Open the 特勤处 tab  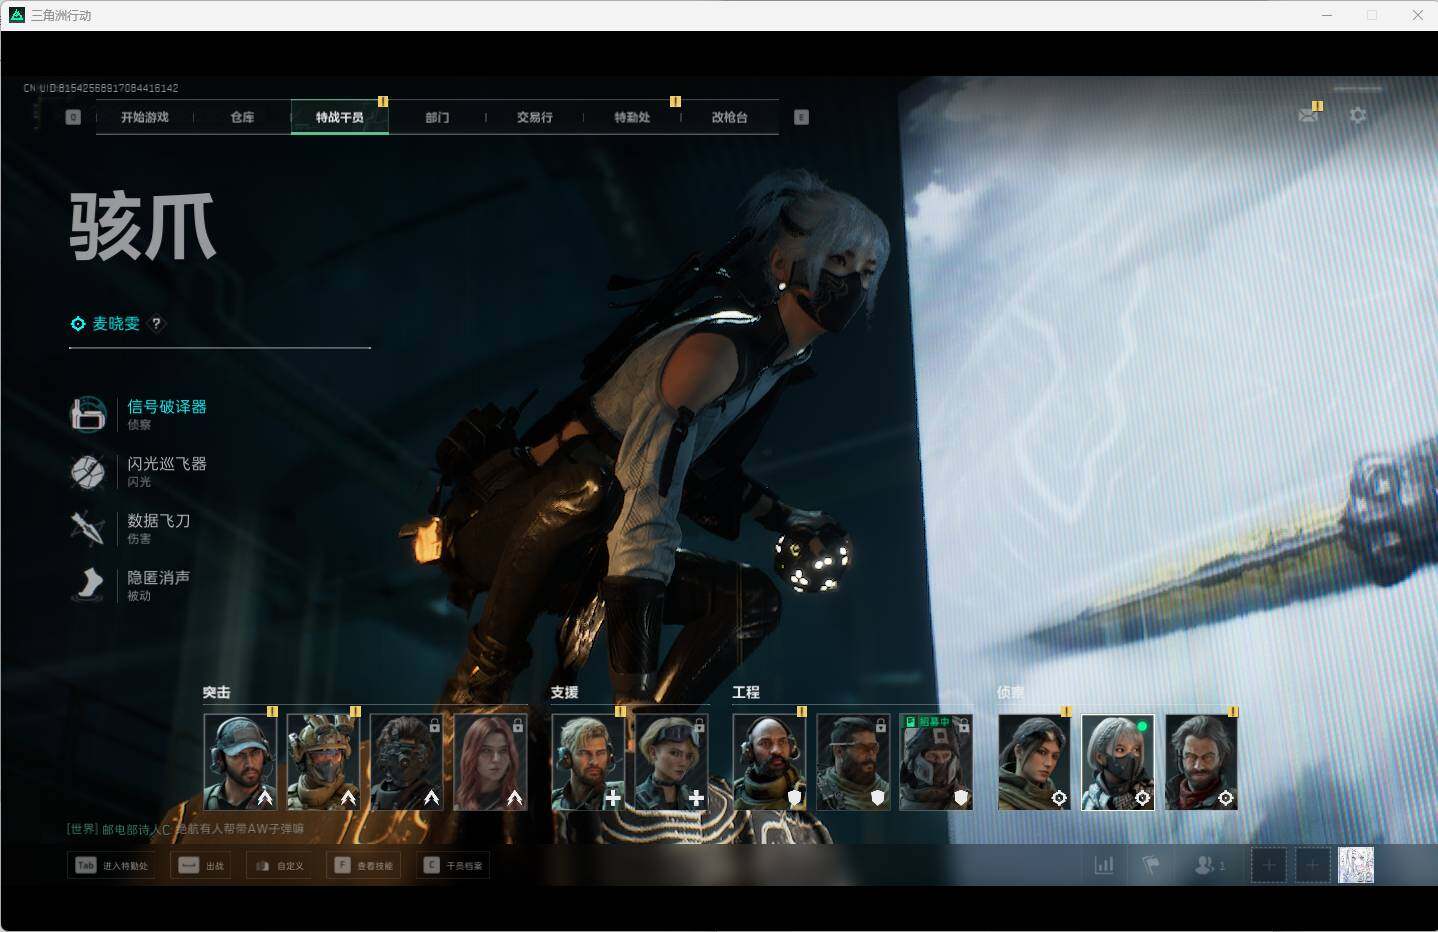(x=632, y=117)
